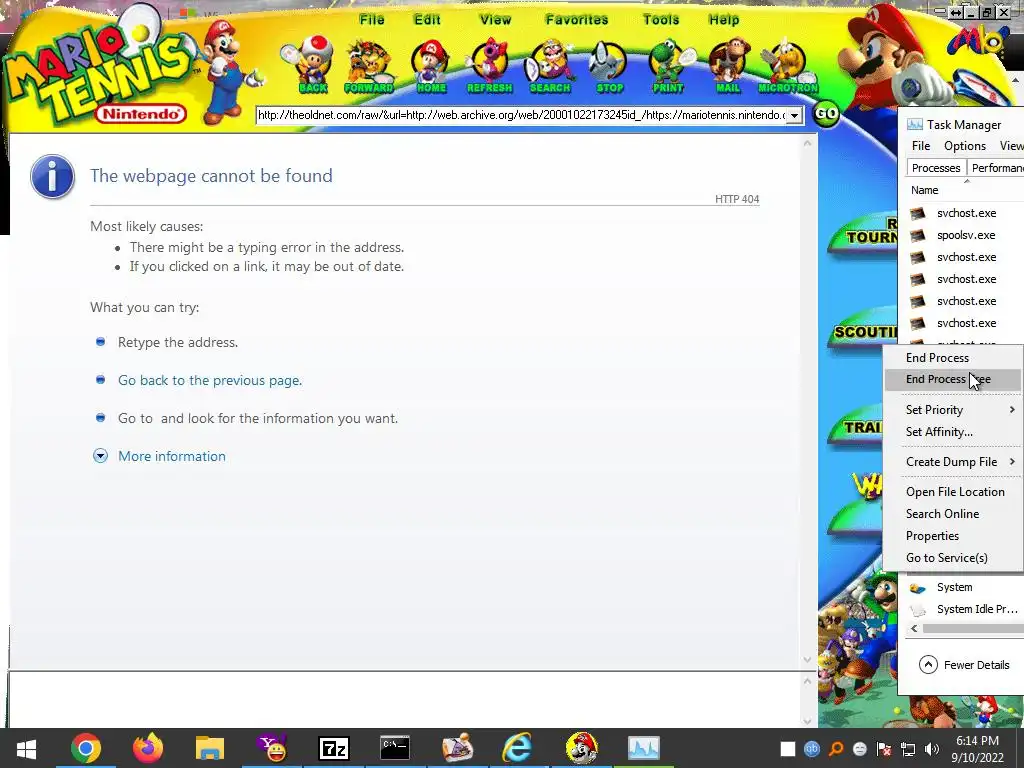Screen dimensions: 1024x768
Task: Click the Baby Mario HOME button
Action: (430, 65)
